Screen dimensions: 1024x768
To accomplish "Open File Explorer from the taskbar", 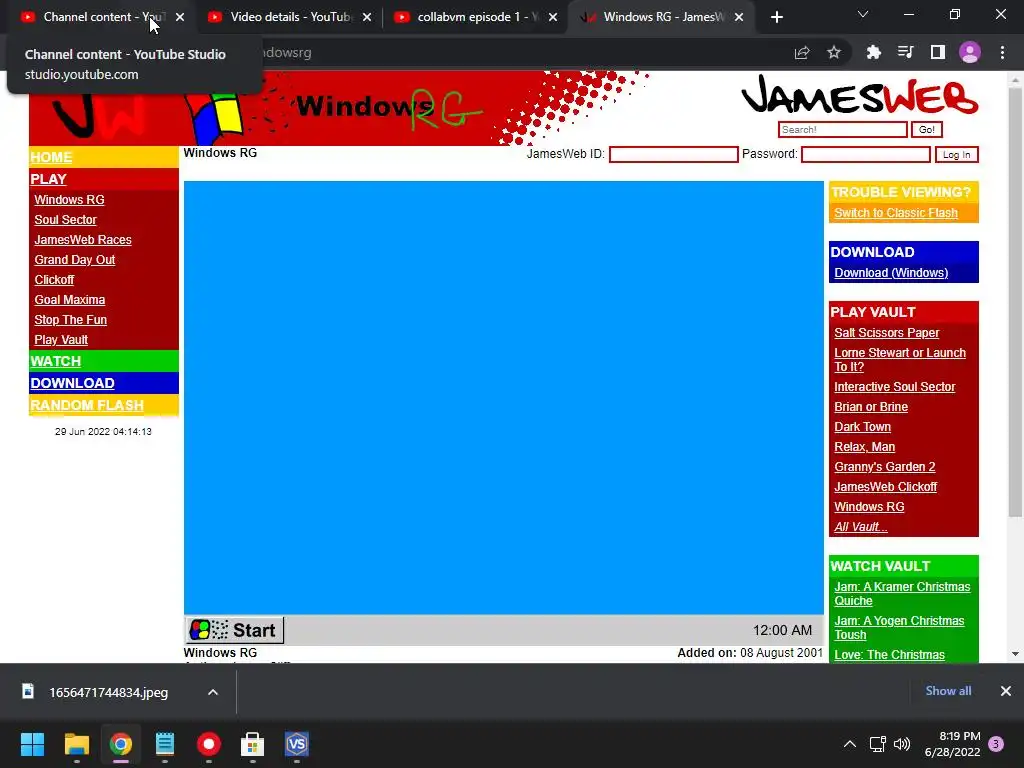I will click(76, 744).
